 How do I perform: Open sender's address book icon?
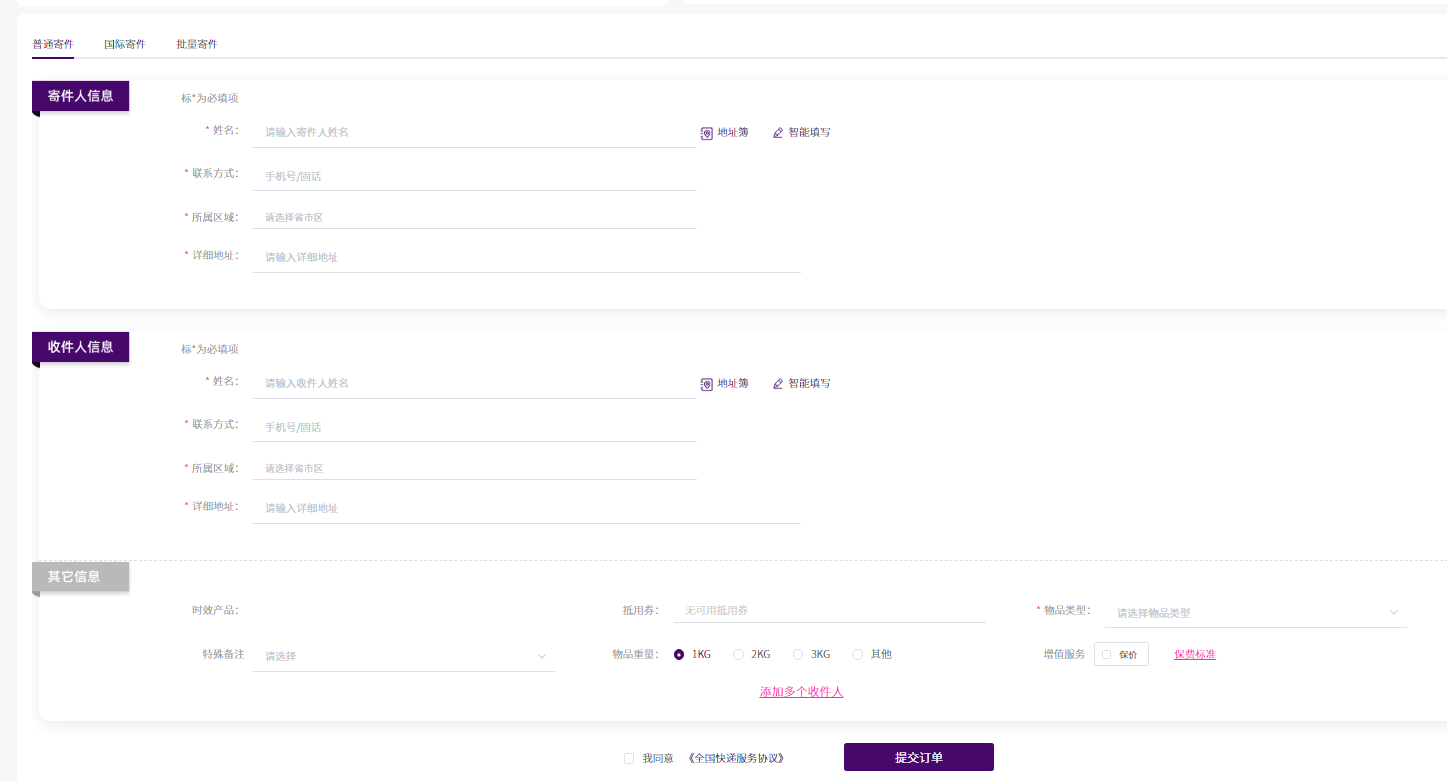707,133
